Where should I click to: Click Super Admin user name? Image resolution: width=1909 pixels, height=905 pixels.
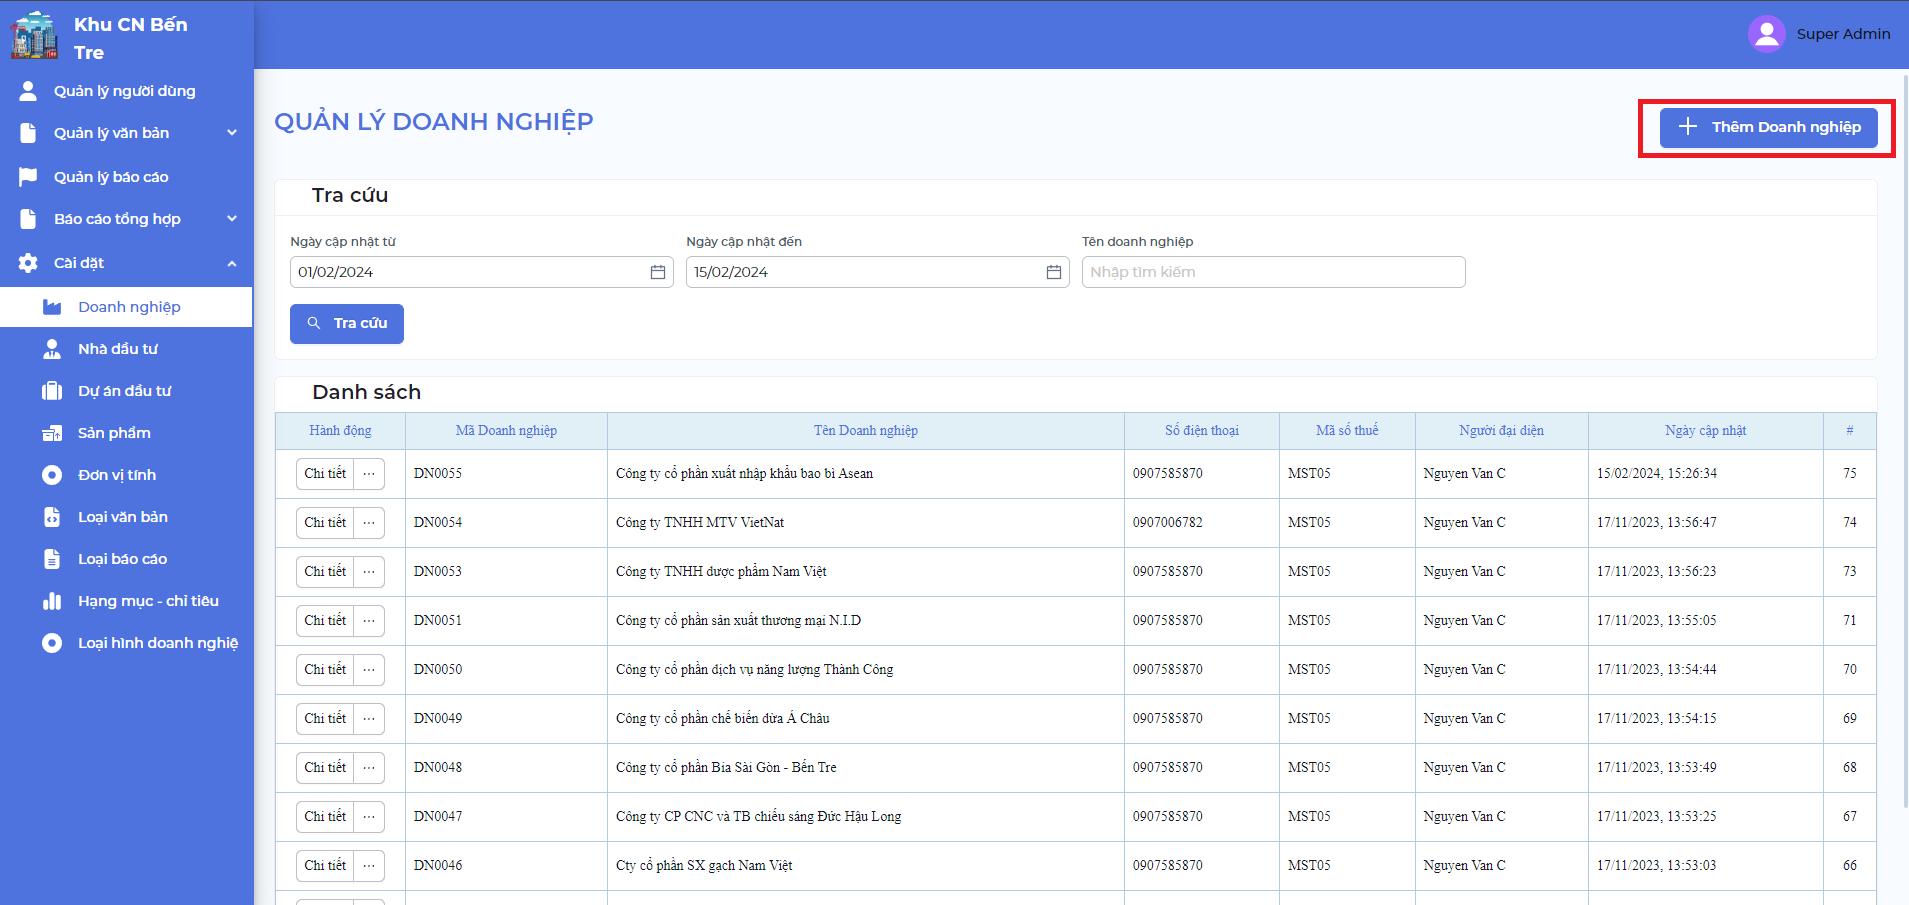click(x=1843, y=34)
